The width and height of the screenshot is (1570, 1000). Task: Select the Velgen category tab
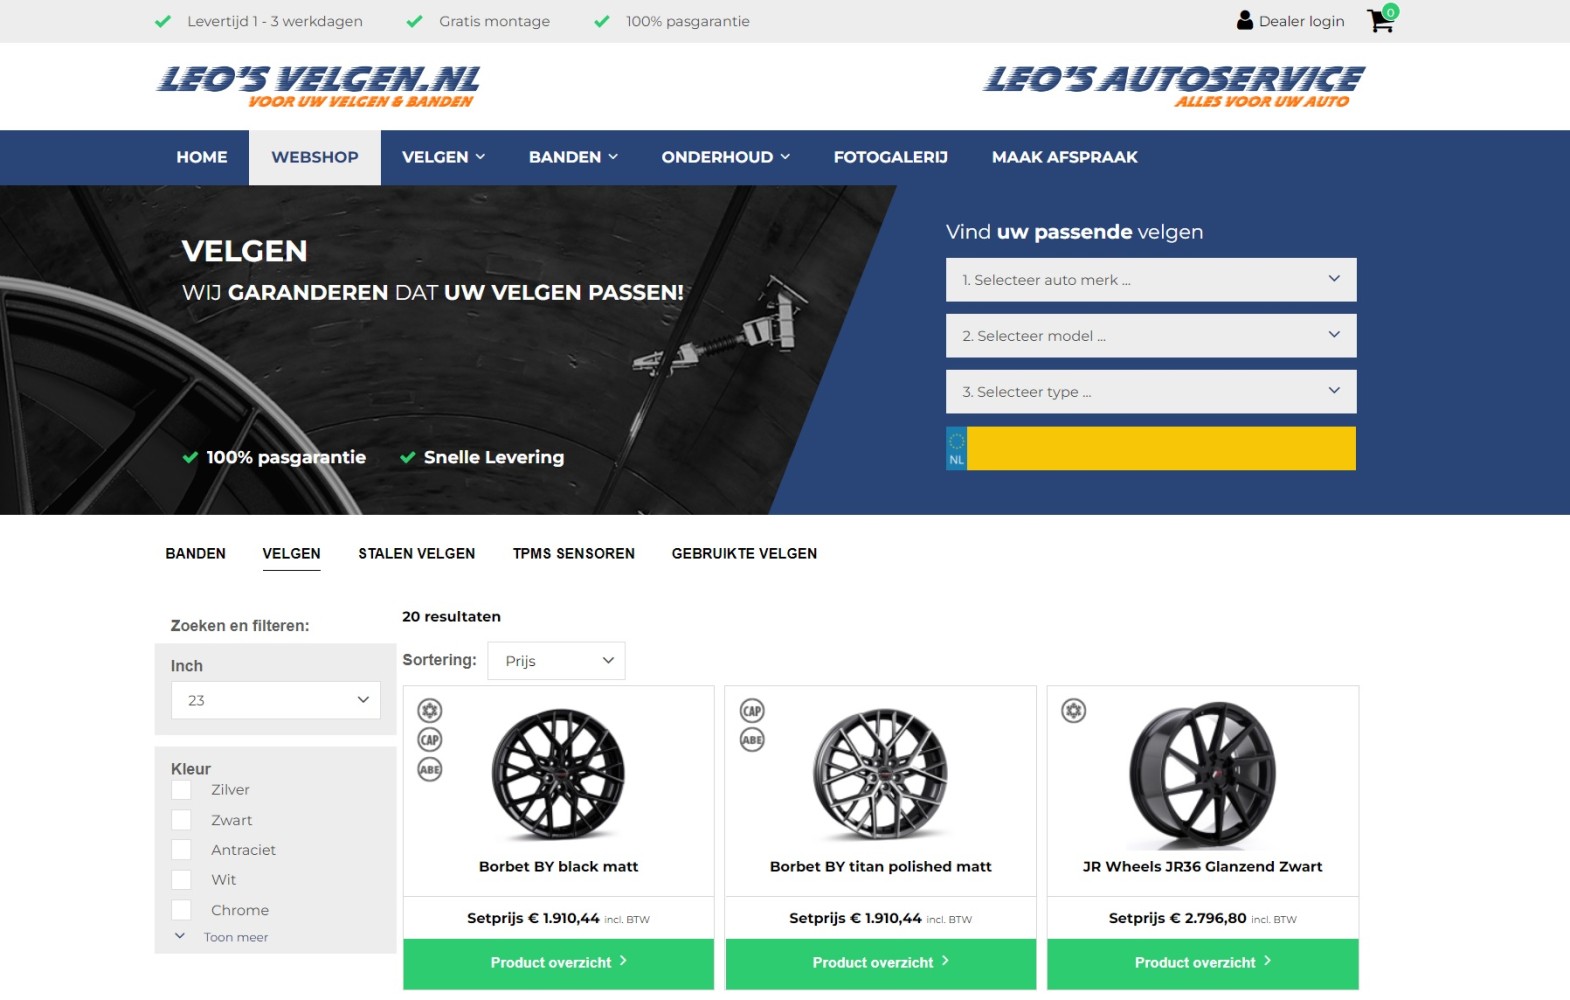pos(292,554)
